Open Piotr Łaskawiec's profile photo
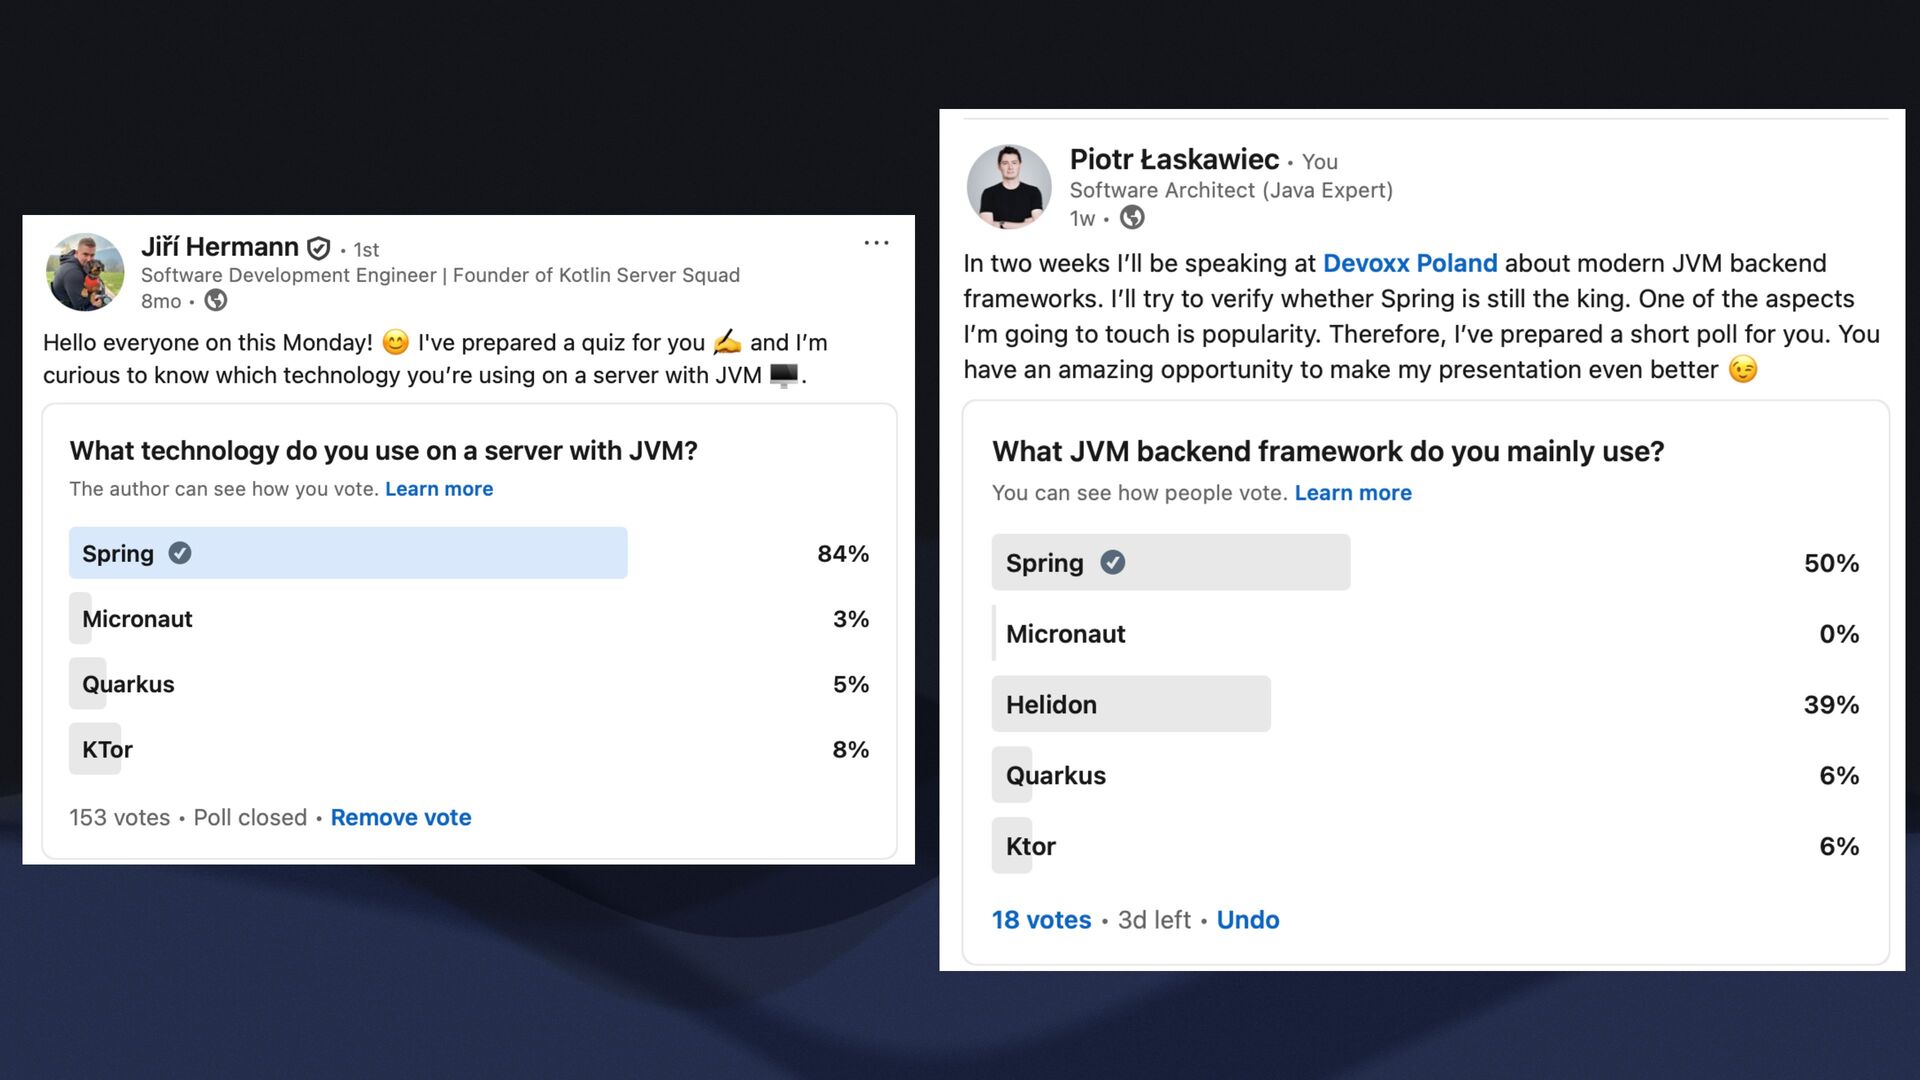This screenshot has width=1920, height=1080. coord(1009,187)
